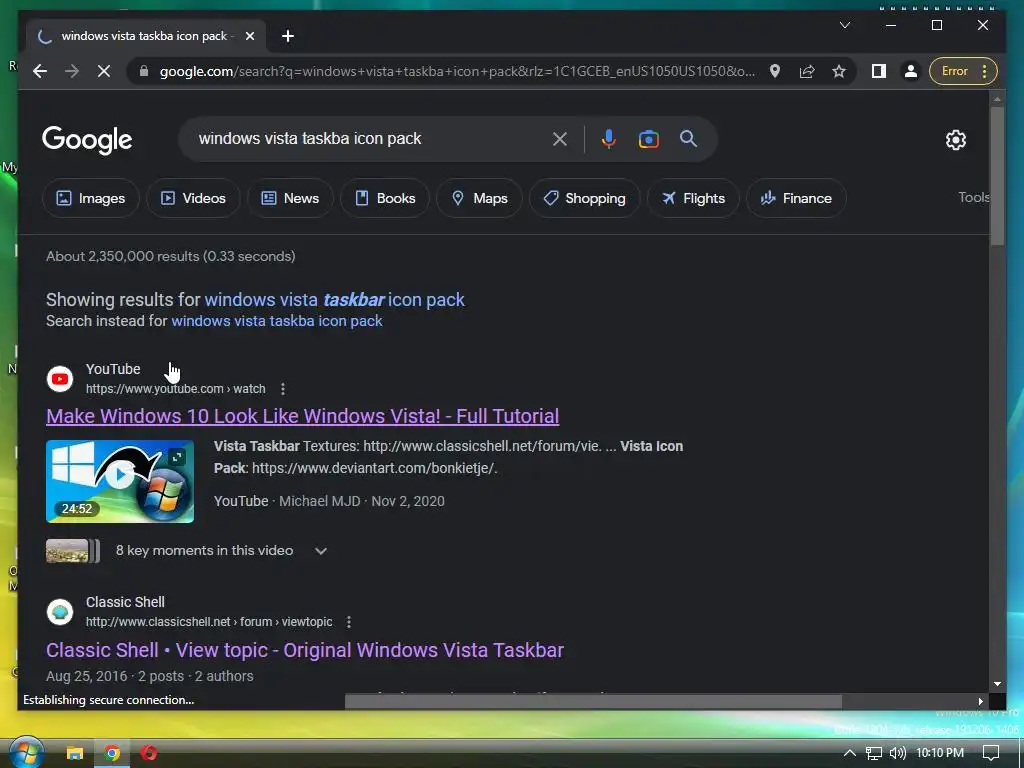Switch to the Images filter
Image resolution: width=1024 pixels, height=768 pixels.
point(91,199)
